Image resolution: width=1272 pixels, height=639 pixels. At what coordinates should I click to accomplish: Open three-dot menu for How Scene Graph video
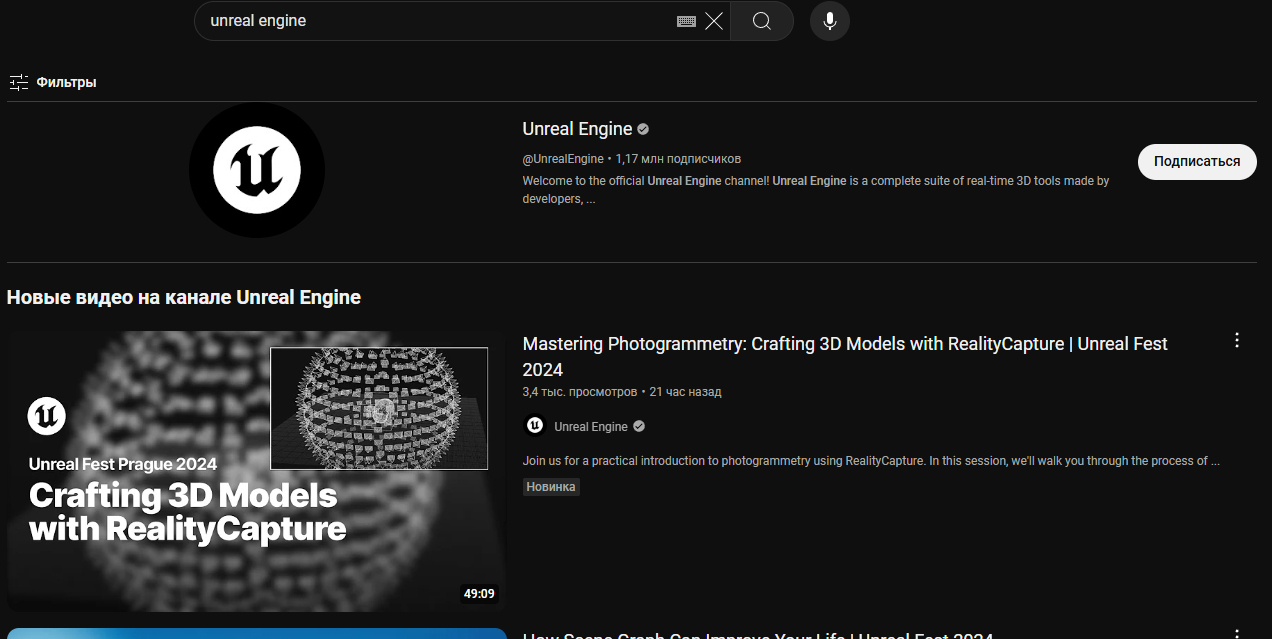coord(1237,634)
